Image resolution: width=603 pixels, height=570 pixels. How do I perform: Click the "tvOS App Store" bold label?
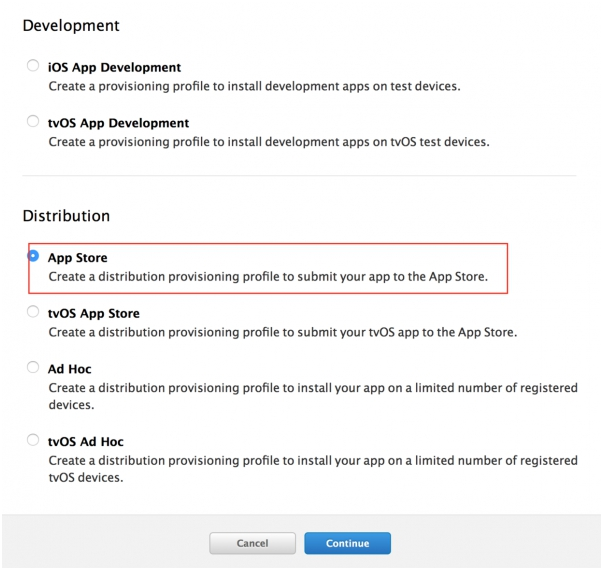coord(93,313)
